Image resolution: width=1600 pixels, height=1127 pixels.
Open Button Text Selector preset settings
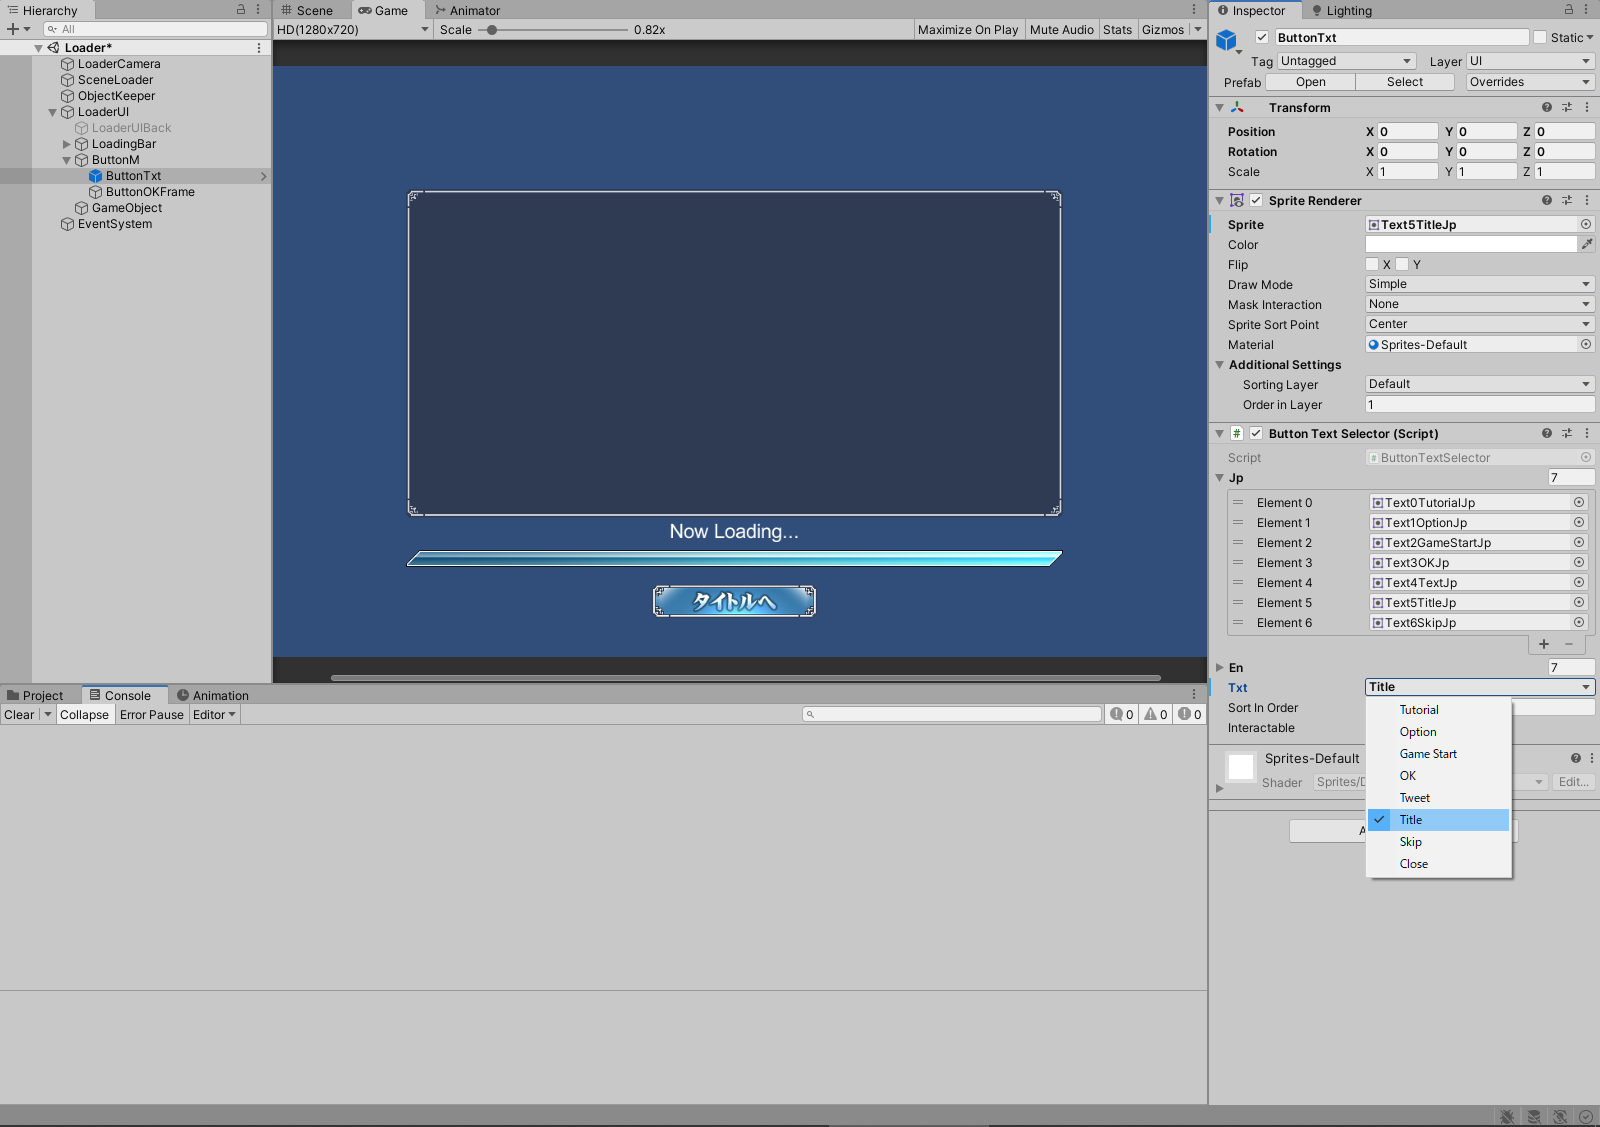pyautogui.click(x=1567, y=433)
